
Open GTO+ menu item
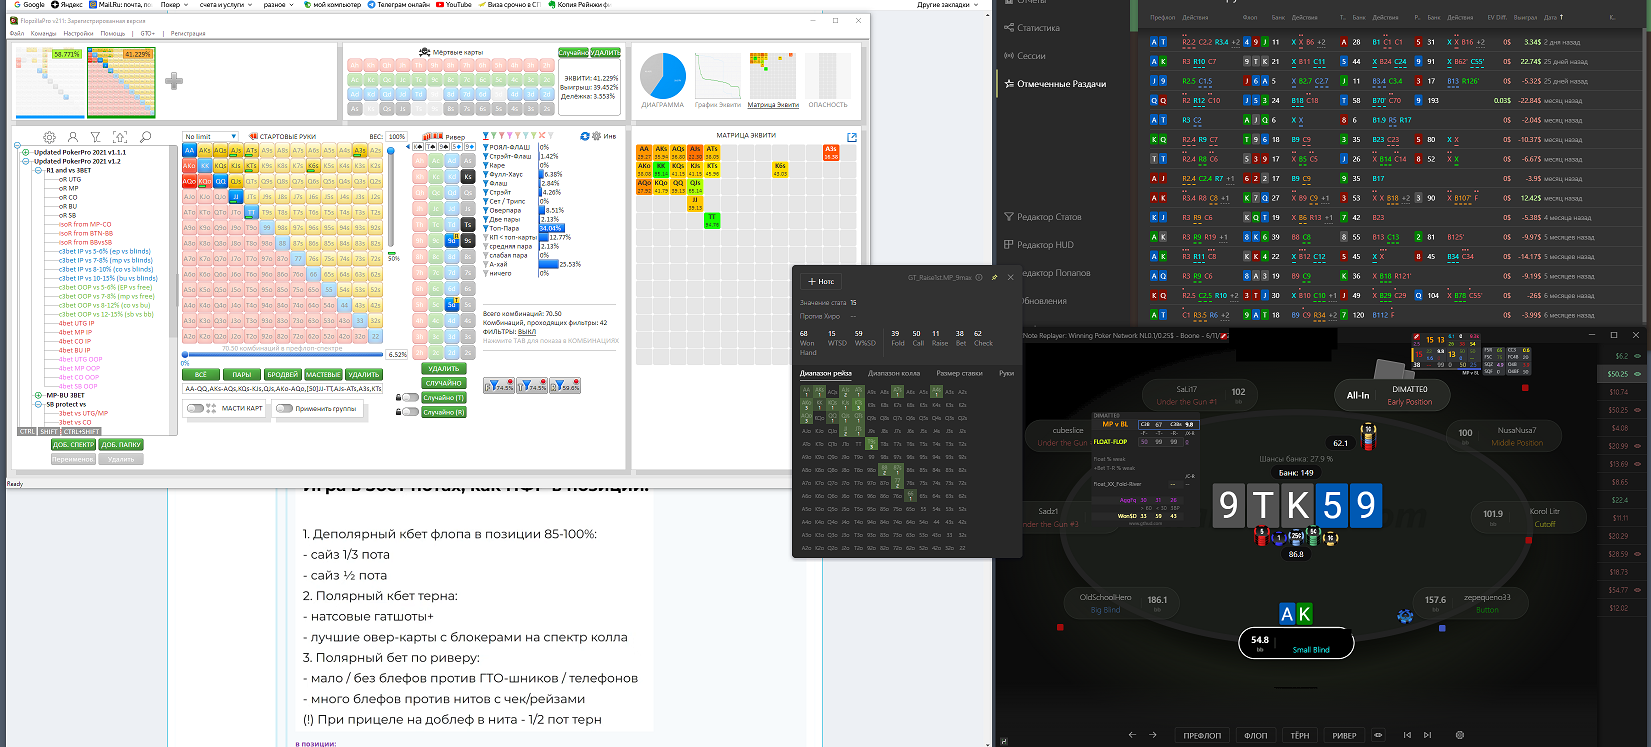point(147,33)
